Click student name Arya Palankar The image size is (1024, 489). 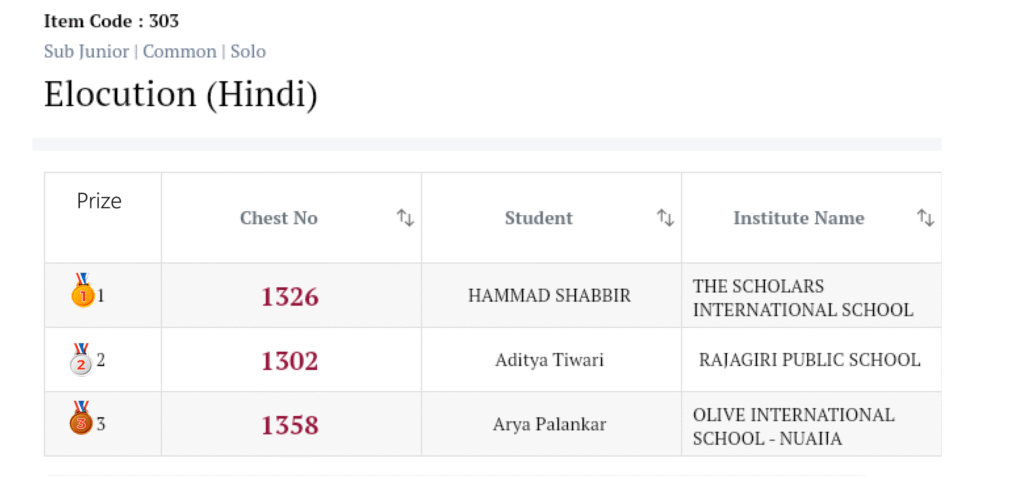click(x=549, y=424)
